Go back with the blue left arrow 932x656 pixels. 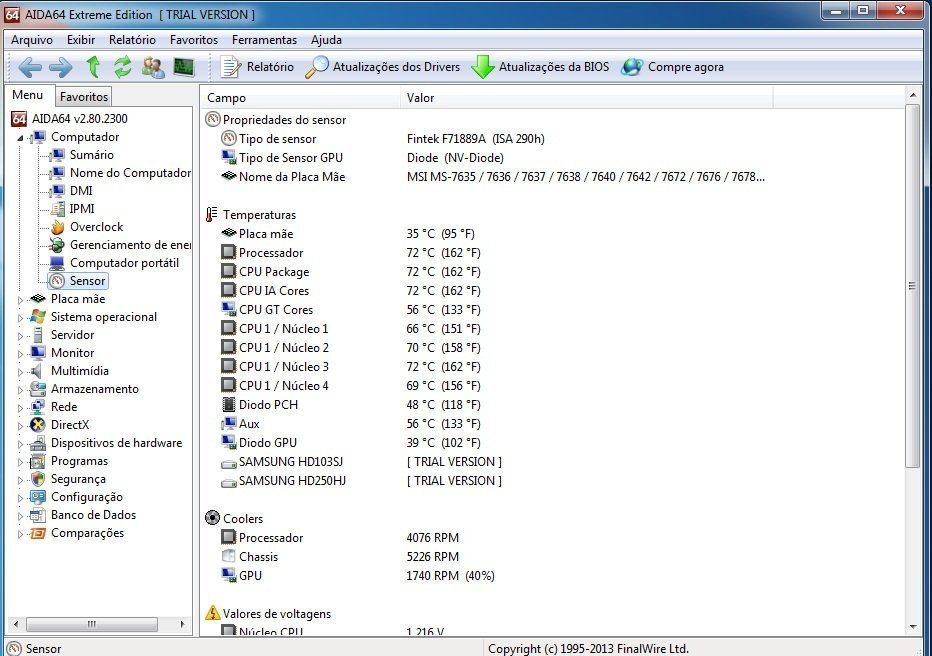click(30, 67)
